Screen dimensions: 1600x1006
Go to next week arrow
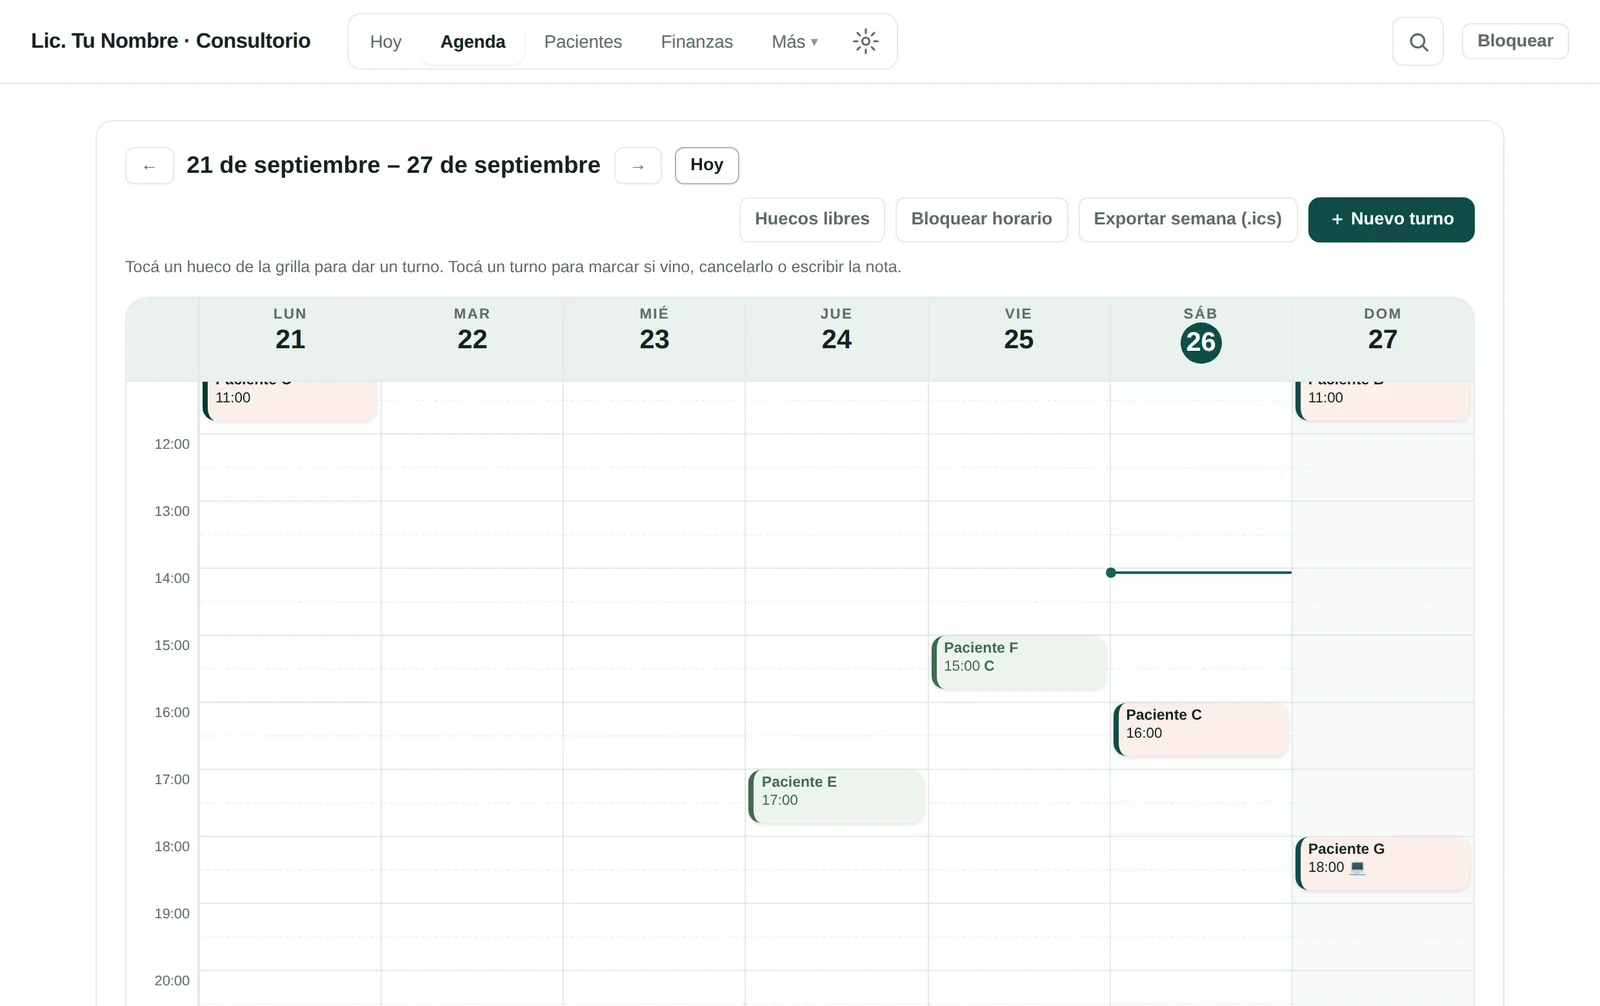[x=638, y=166]
